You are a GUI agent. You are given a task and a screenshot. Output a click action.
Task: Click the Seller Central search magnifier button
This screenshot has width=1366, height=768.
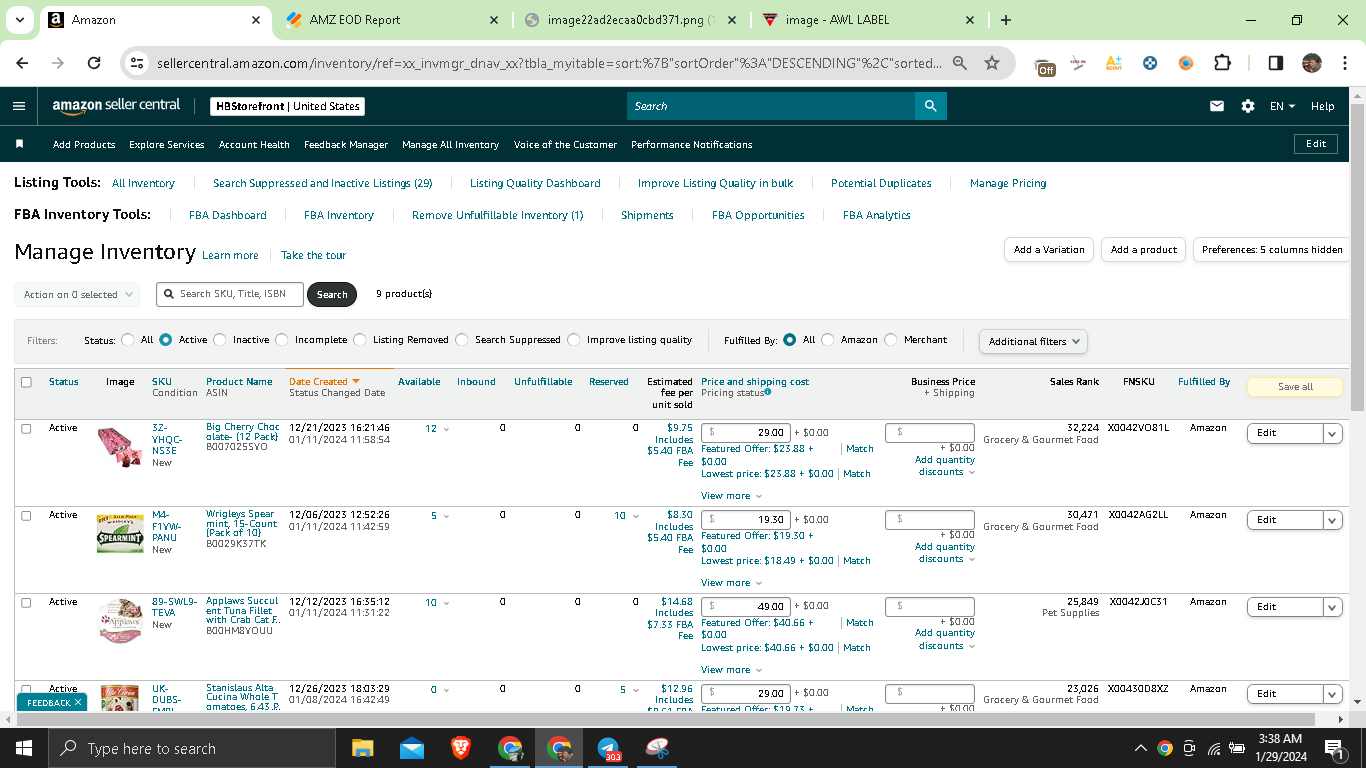point(930,106)
